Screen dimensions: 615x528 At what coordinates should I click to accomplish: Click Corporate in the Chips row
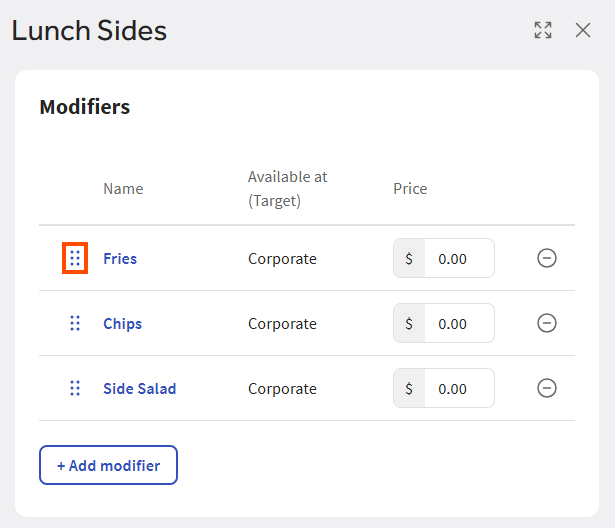(282, 323)
